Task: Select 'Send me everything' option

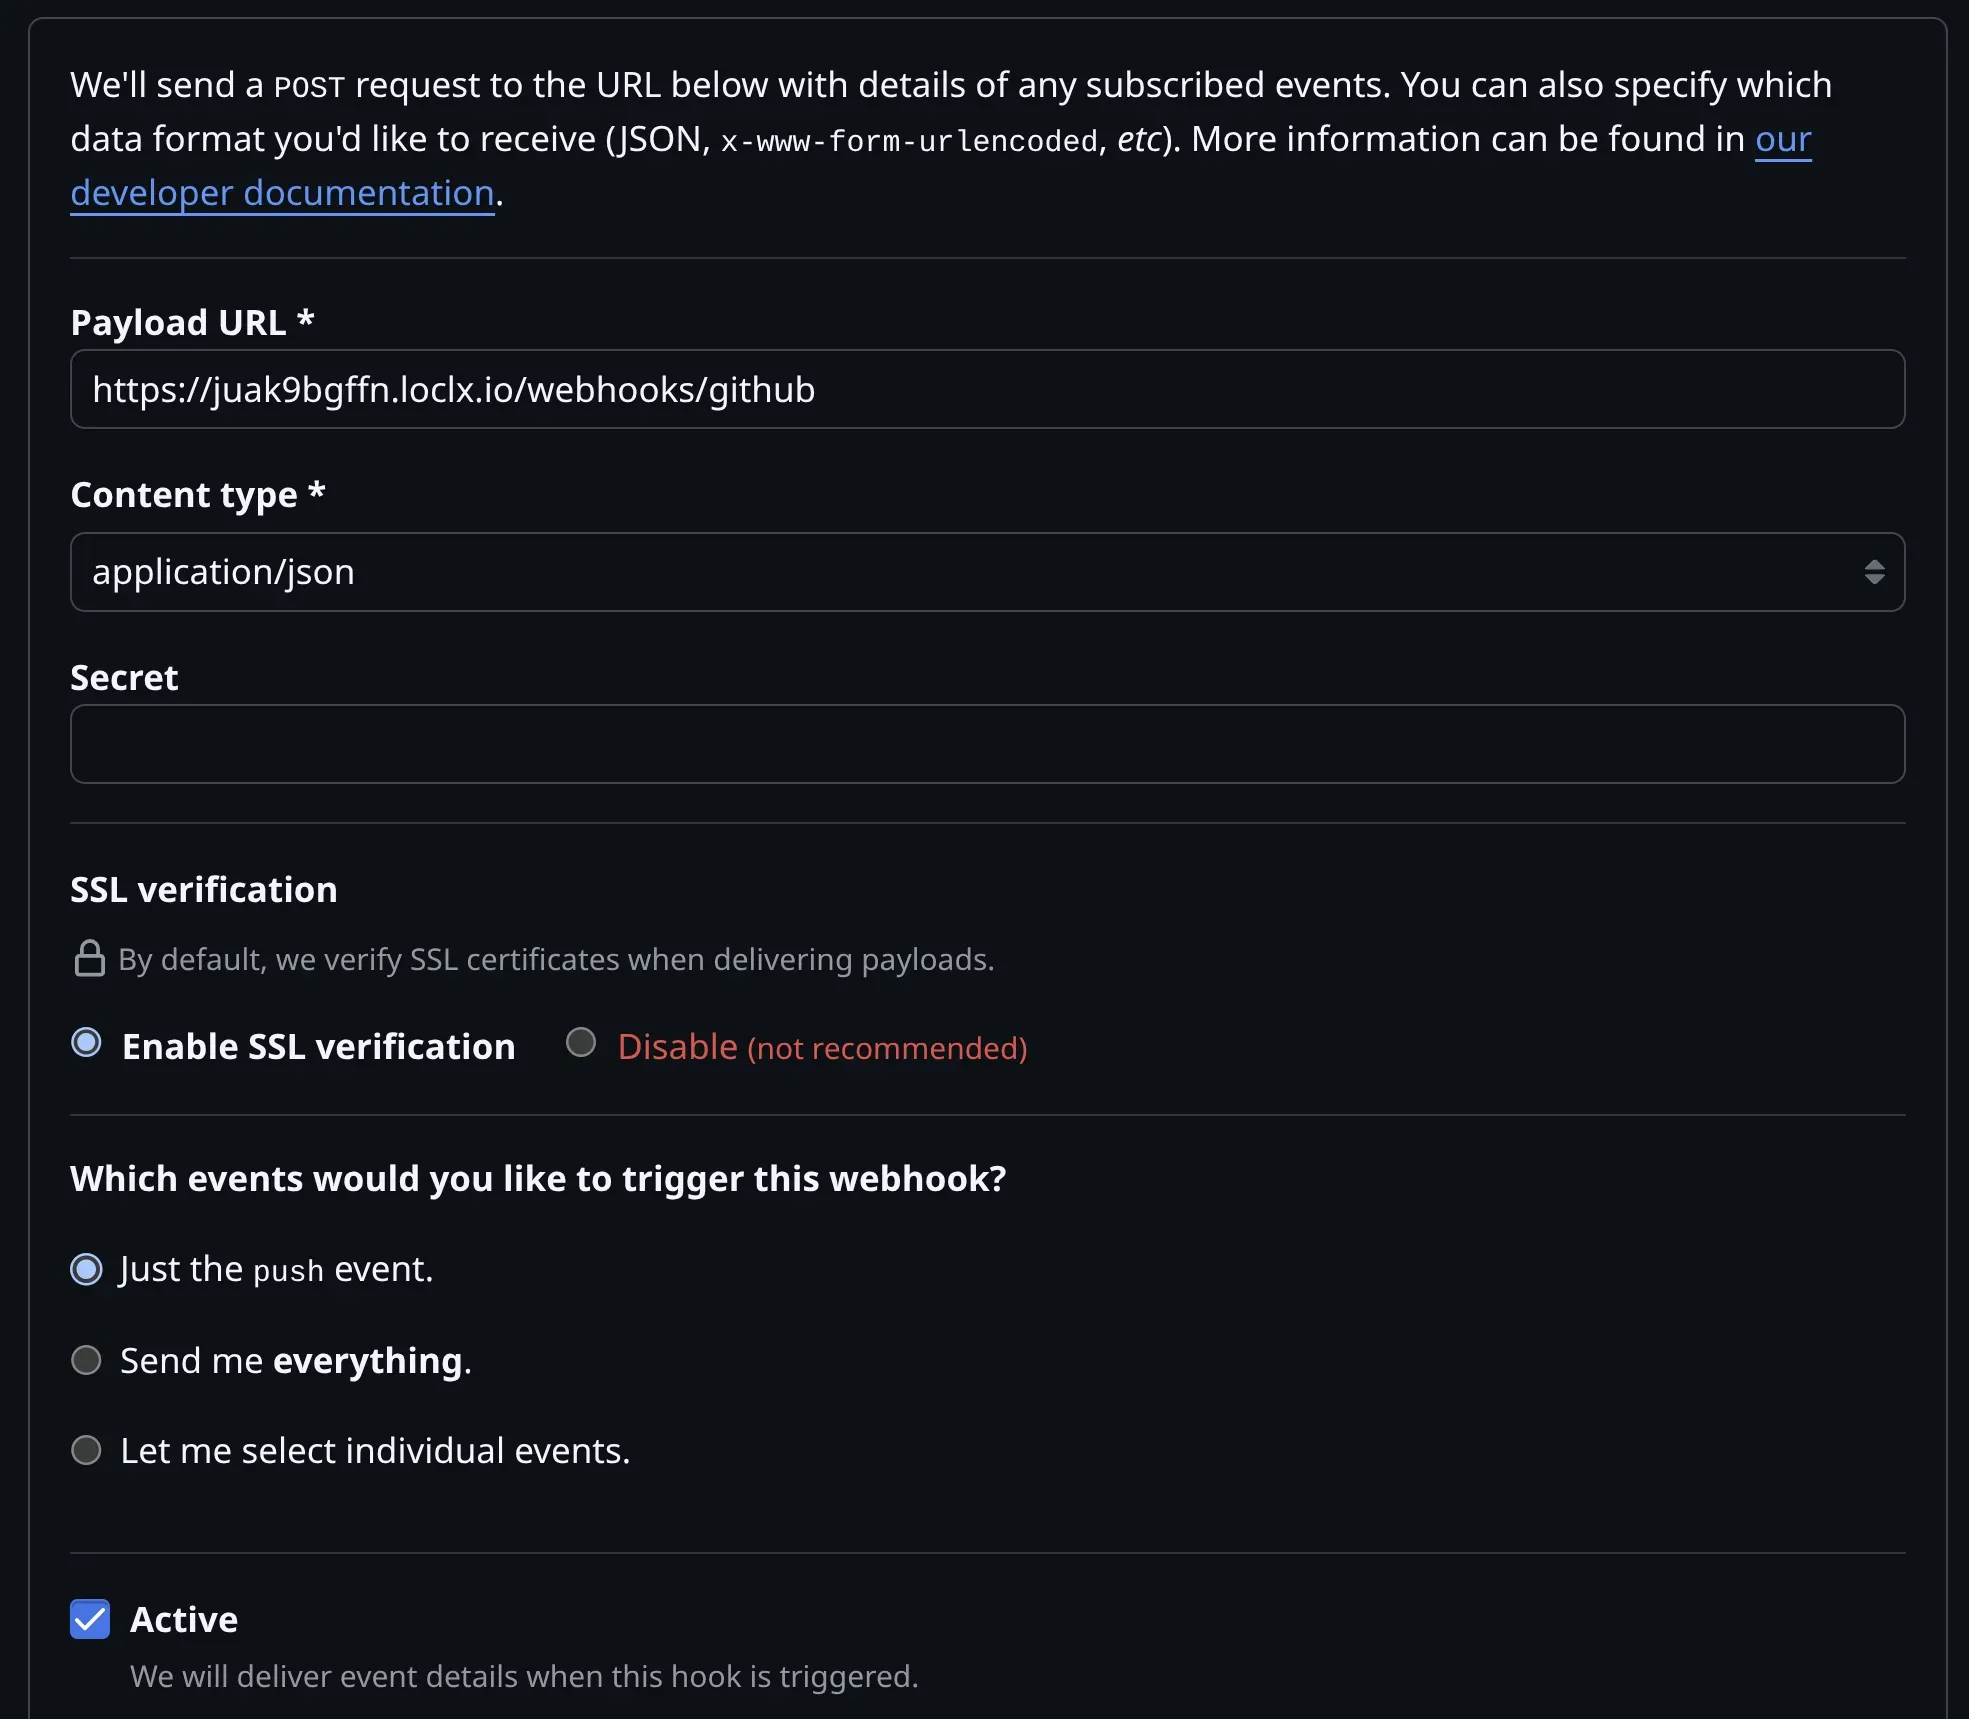Action: tap(88, 1359)
